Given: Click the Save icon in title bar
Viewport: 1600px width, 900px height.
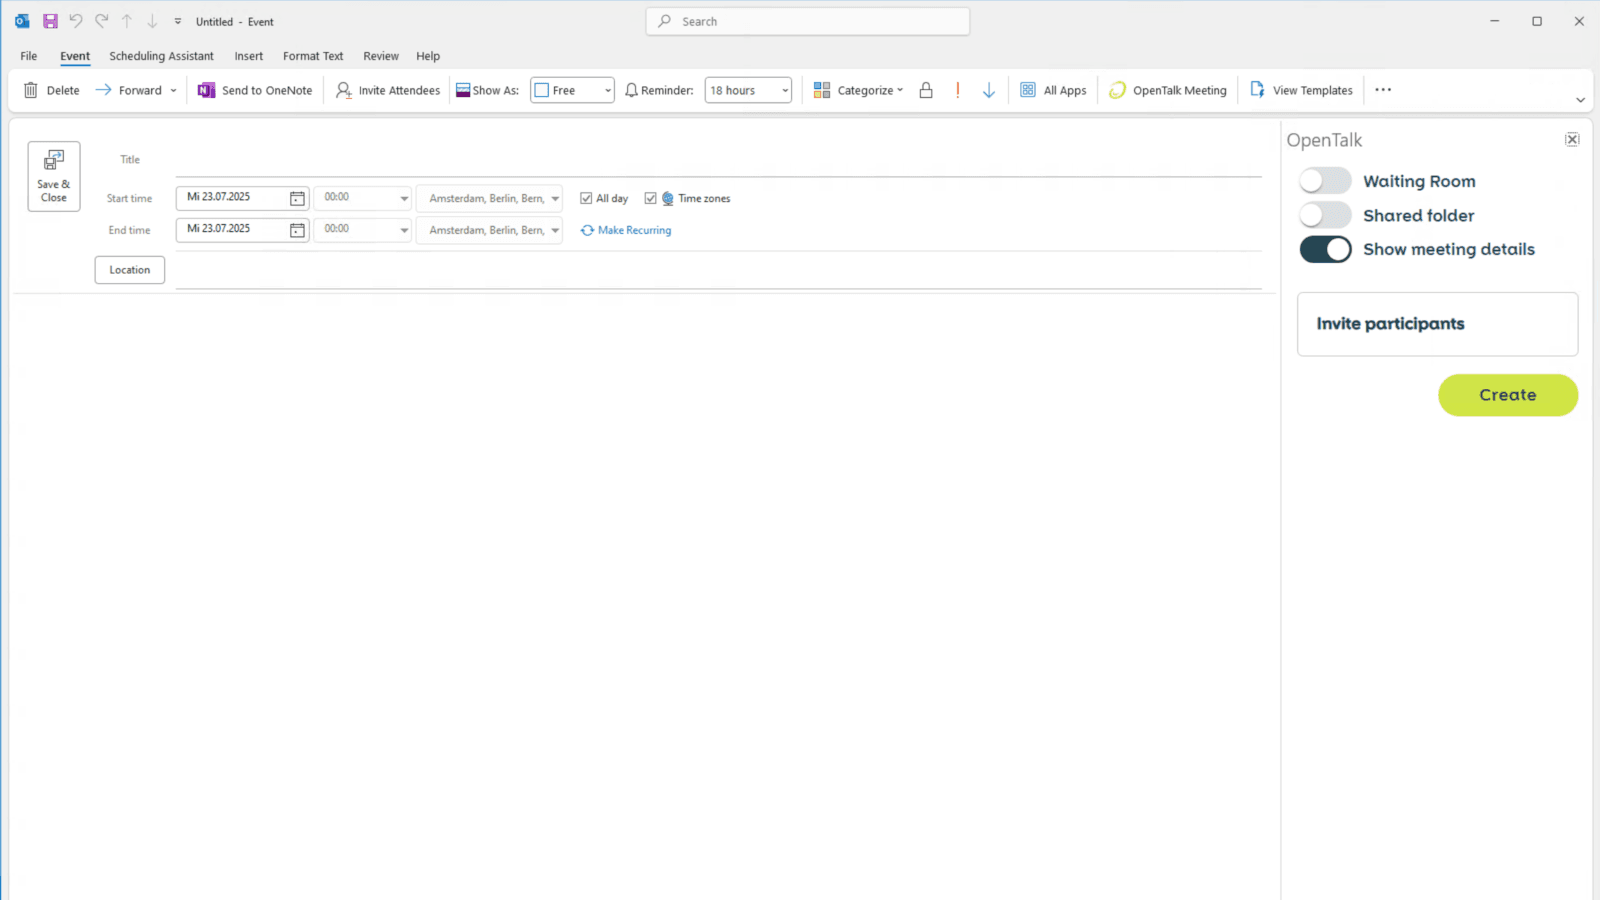Looking at the screenshot, I should (x=50, y=21).
